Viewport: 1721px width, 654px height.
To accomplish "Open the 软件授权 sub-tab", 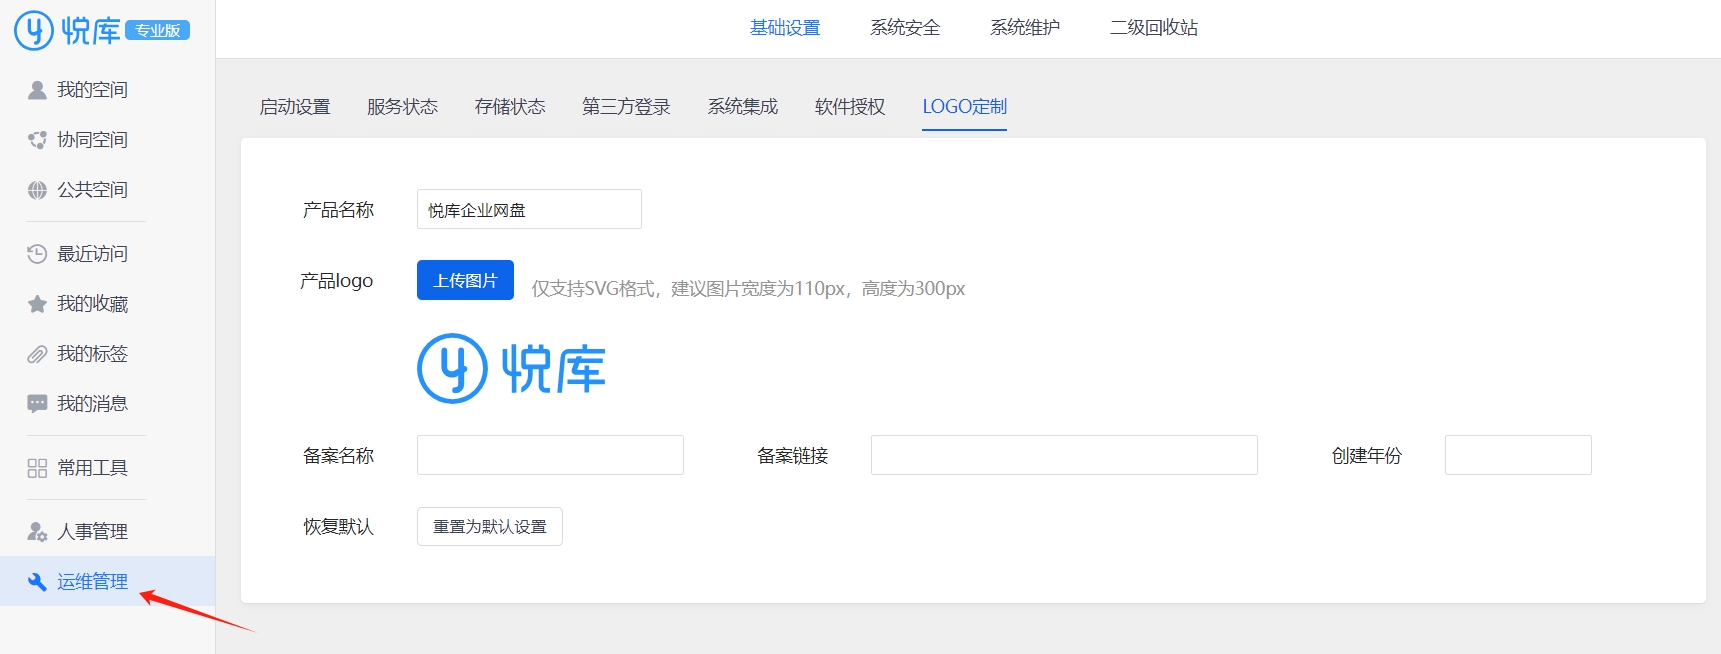I will click(x=850, y=107).
